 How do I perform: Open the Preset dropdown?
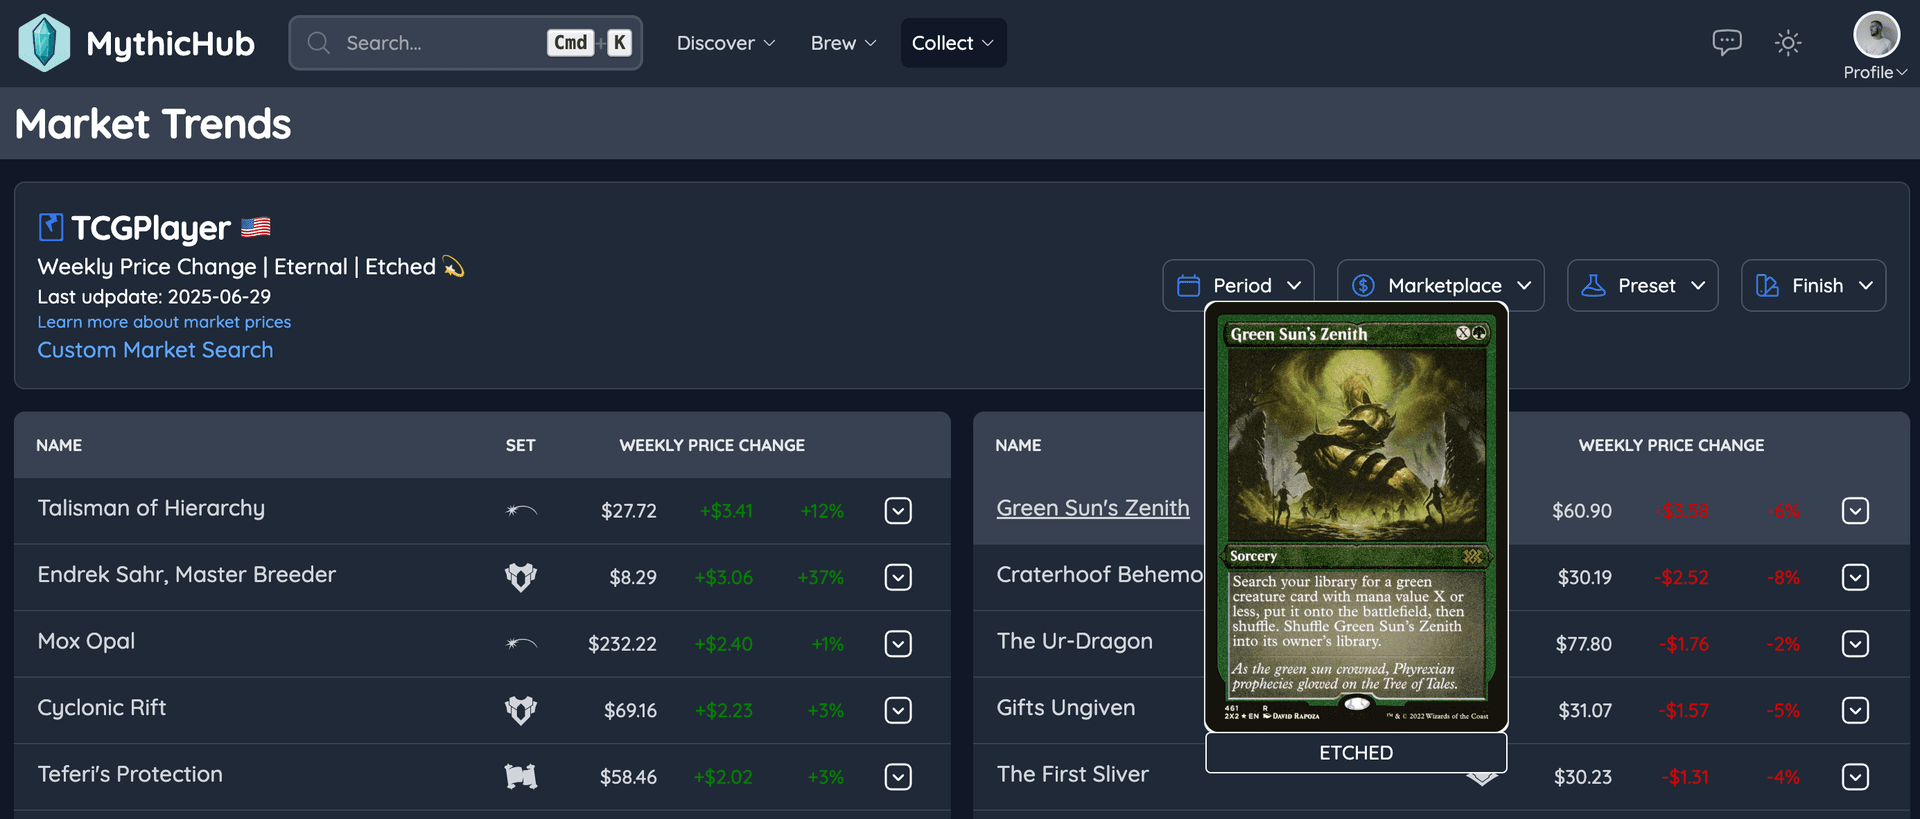coord(1643,286)
